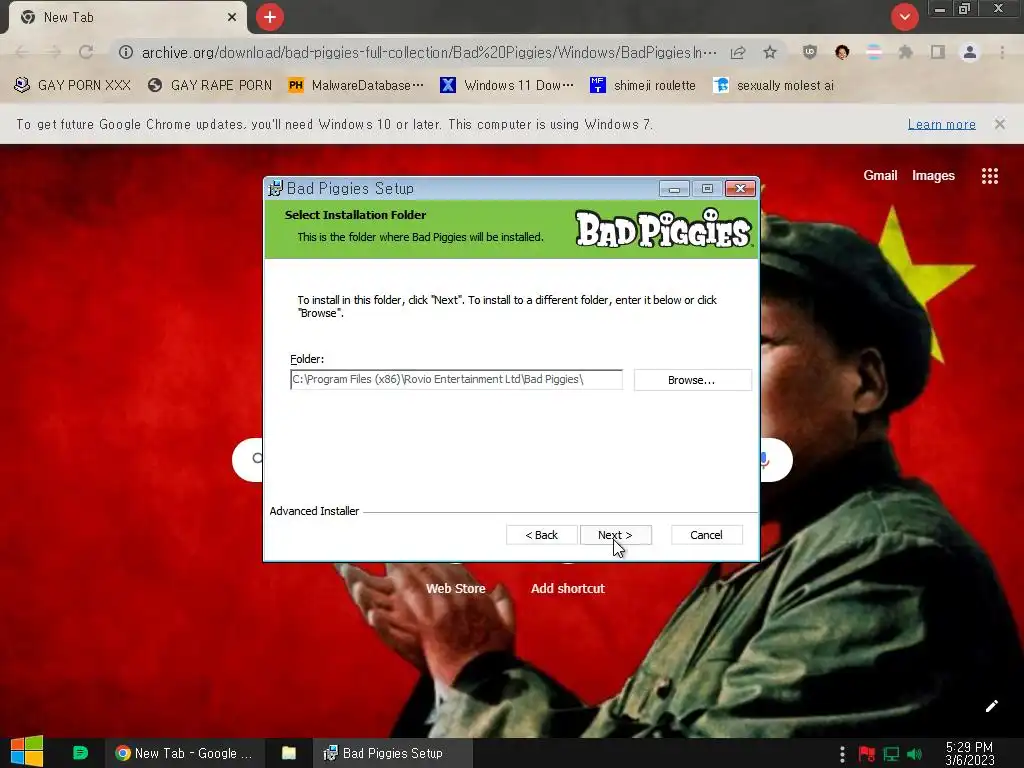Open a new tab with the plus button
Viewport: 1024px width, 768px height.
(x=270, y=17)
